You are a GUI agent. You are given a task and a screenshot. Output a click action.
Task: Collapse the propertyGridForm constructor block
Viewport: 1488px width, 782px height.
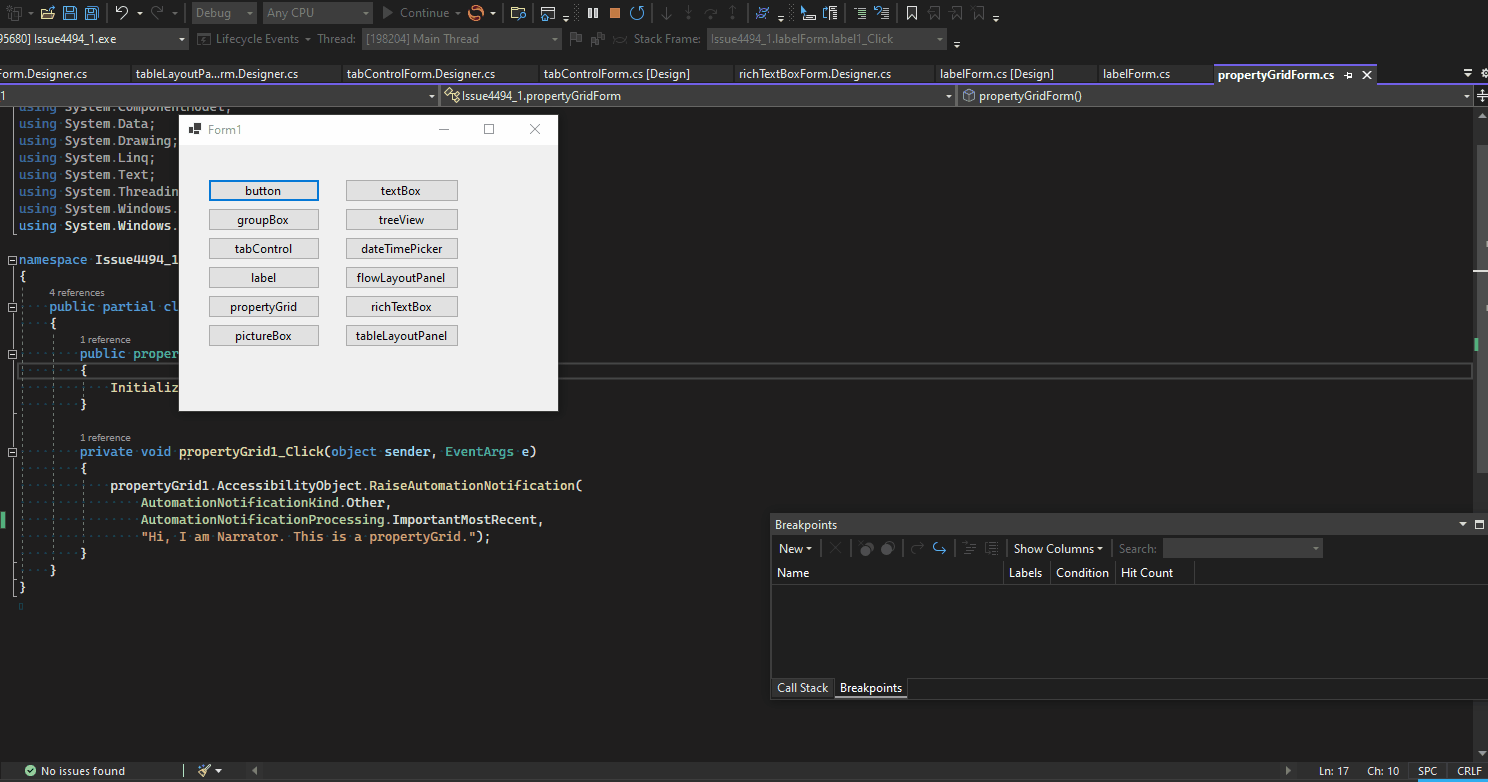point(12,354)
